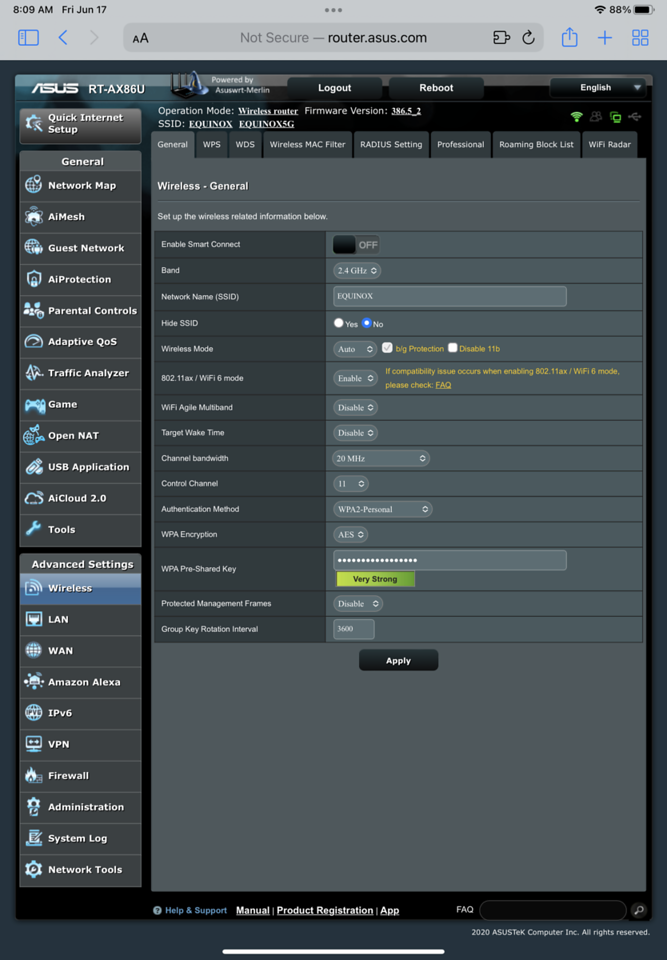Open AiProtection page

tap(80, 279)
